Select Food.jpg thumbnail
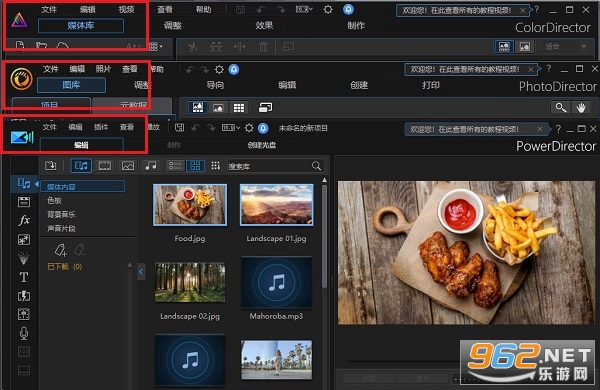Screen dimensions: 600x390 (x=190, y=205)
